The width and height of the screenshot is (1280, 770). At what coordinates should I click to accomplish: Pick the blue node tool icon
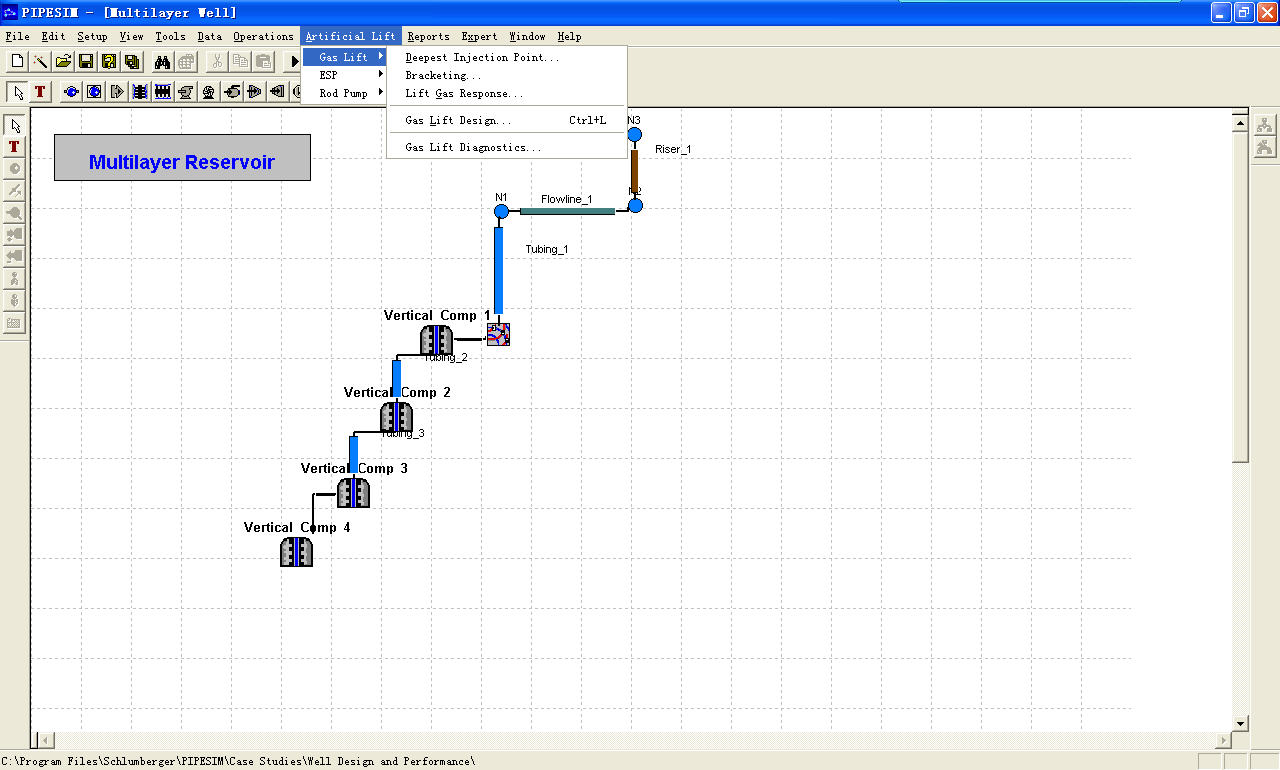71,92
